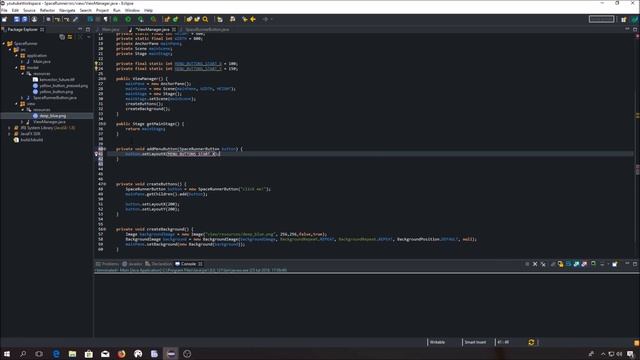Open the Source menu
The width and height of the screenshot is (640, 360).
pyautogui.click(x=29, y=10)
